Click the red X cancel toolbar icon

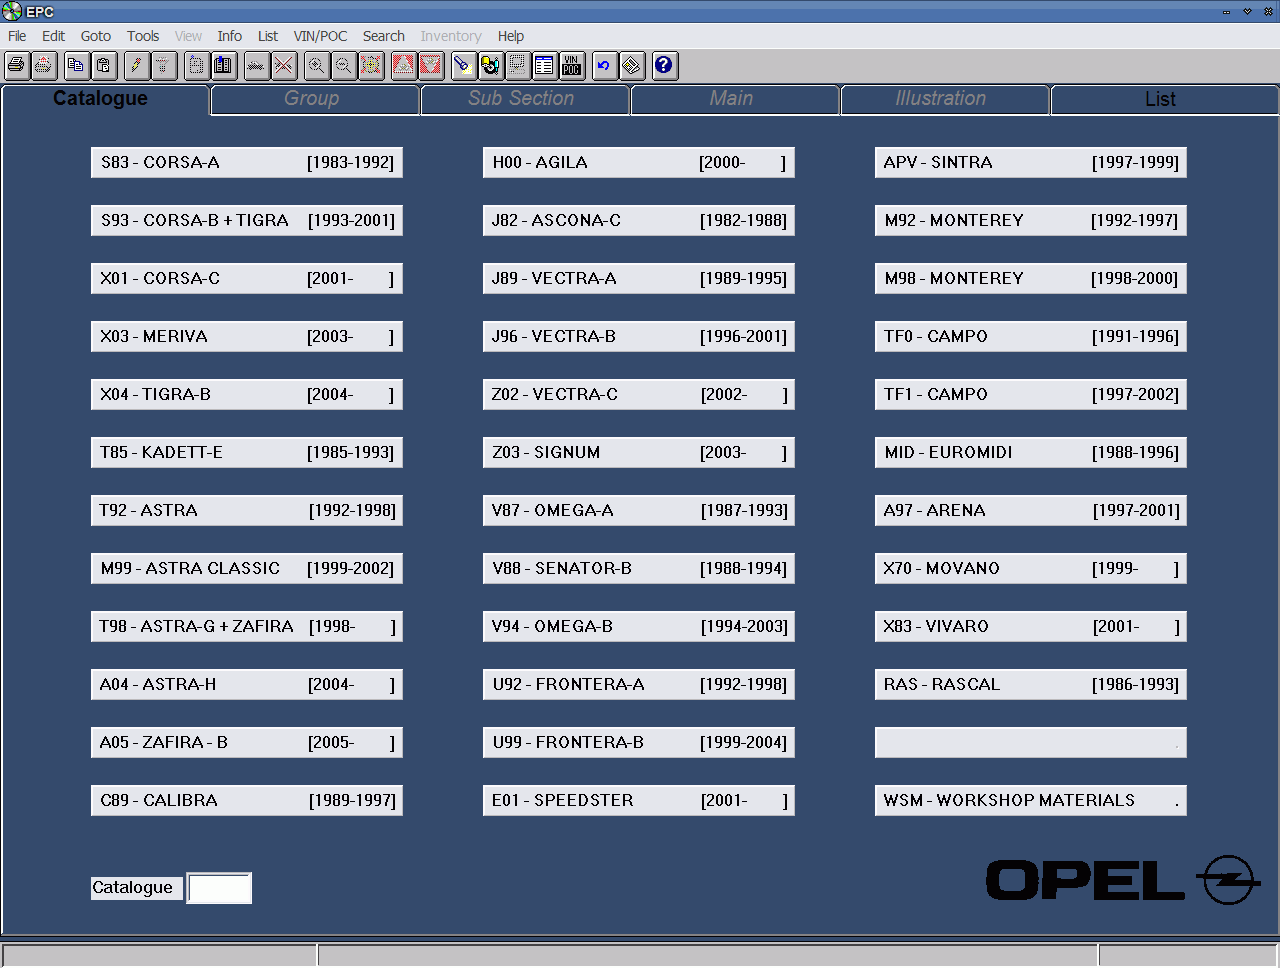pyautogui.click(x=284, y=66)
